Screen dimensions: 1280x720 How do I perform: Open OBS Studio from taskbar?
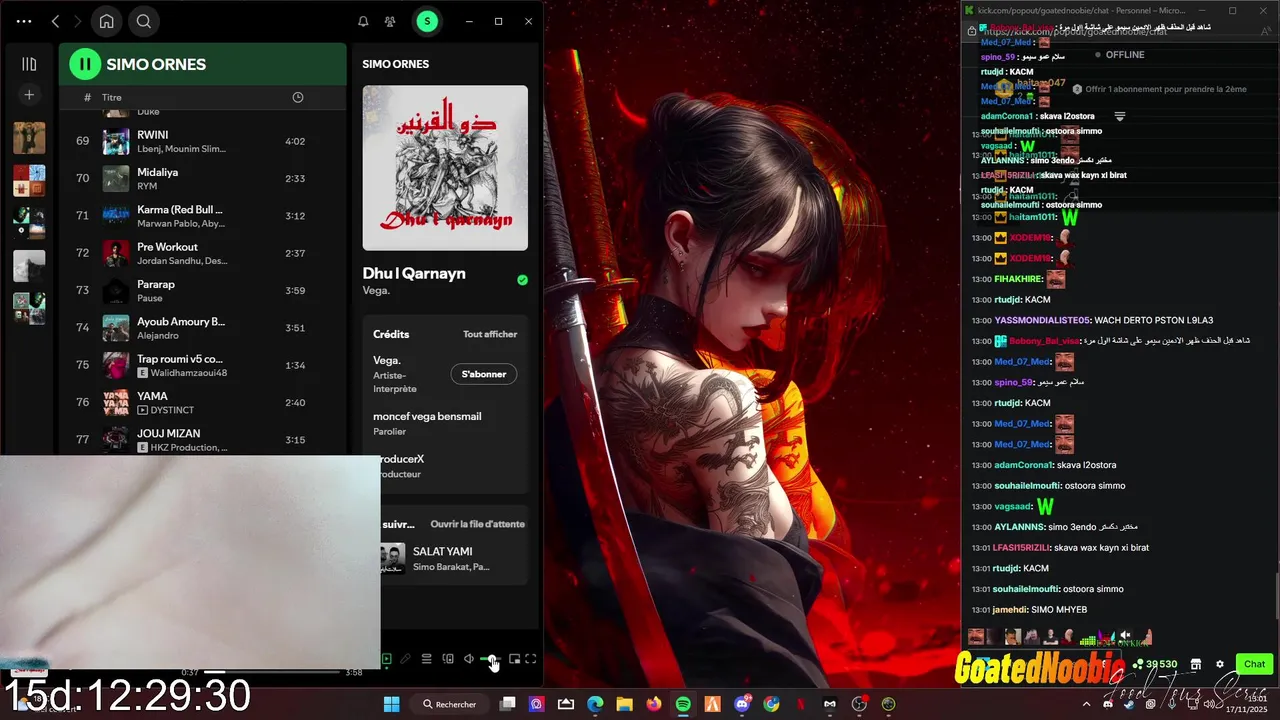coord(859,704)
